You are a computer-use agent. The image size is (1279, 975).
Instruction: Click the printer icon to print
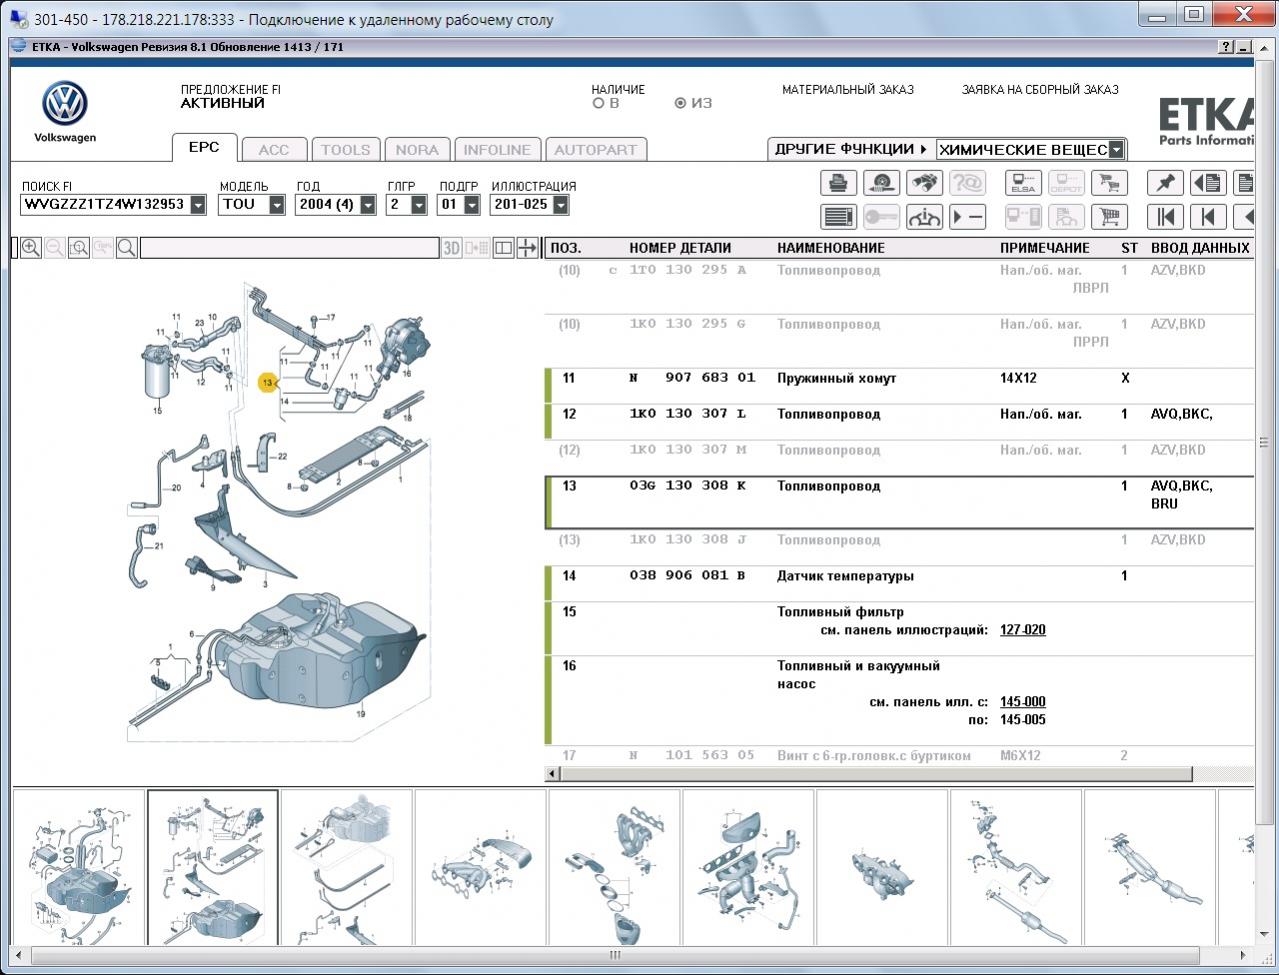click(x=838, y=183)
